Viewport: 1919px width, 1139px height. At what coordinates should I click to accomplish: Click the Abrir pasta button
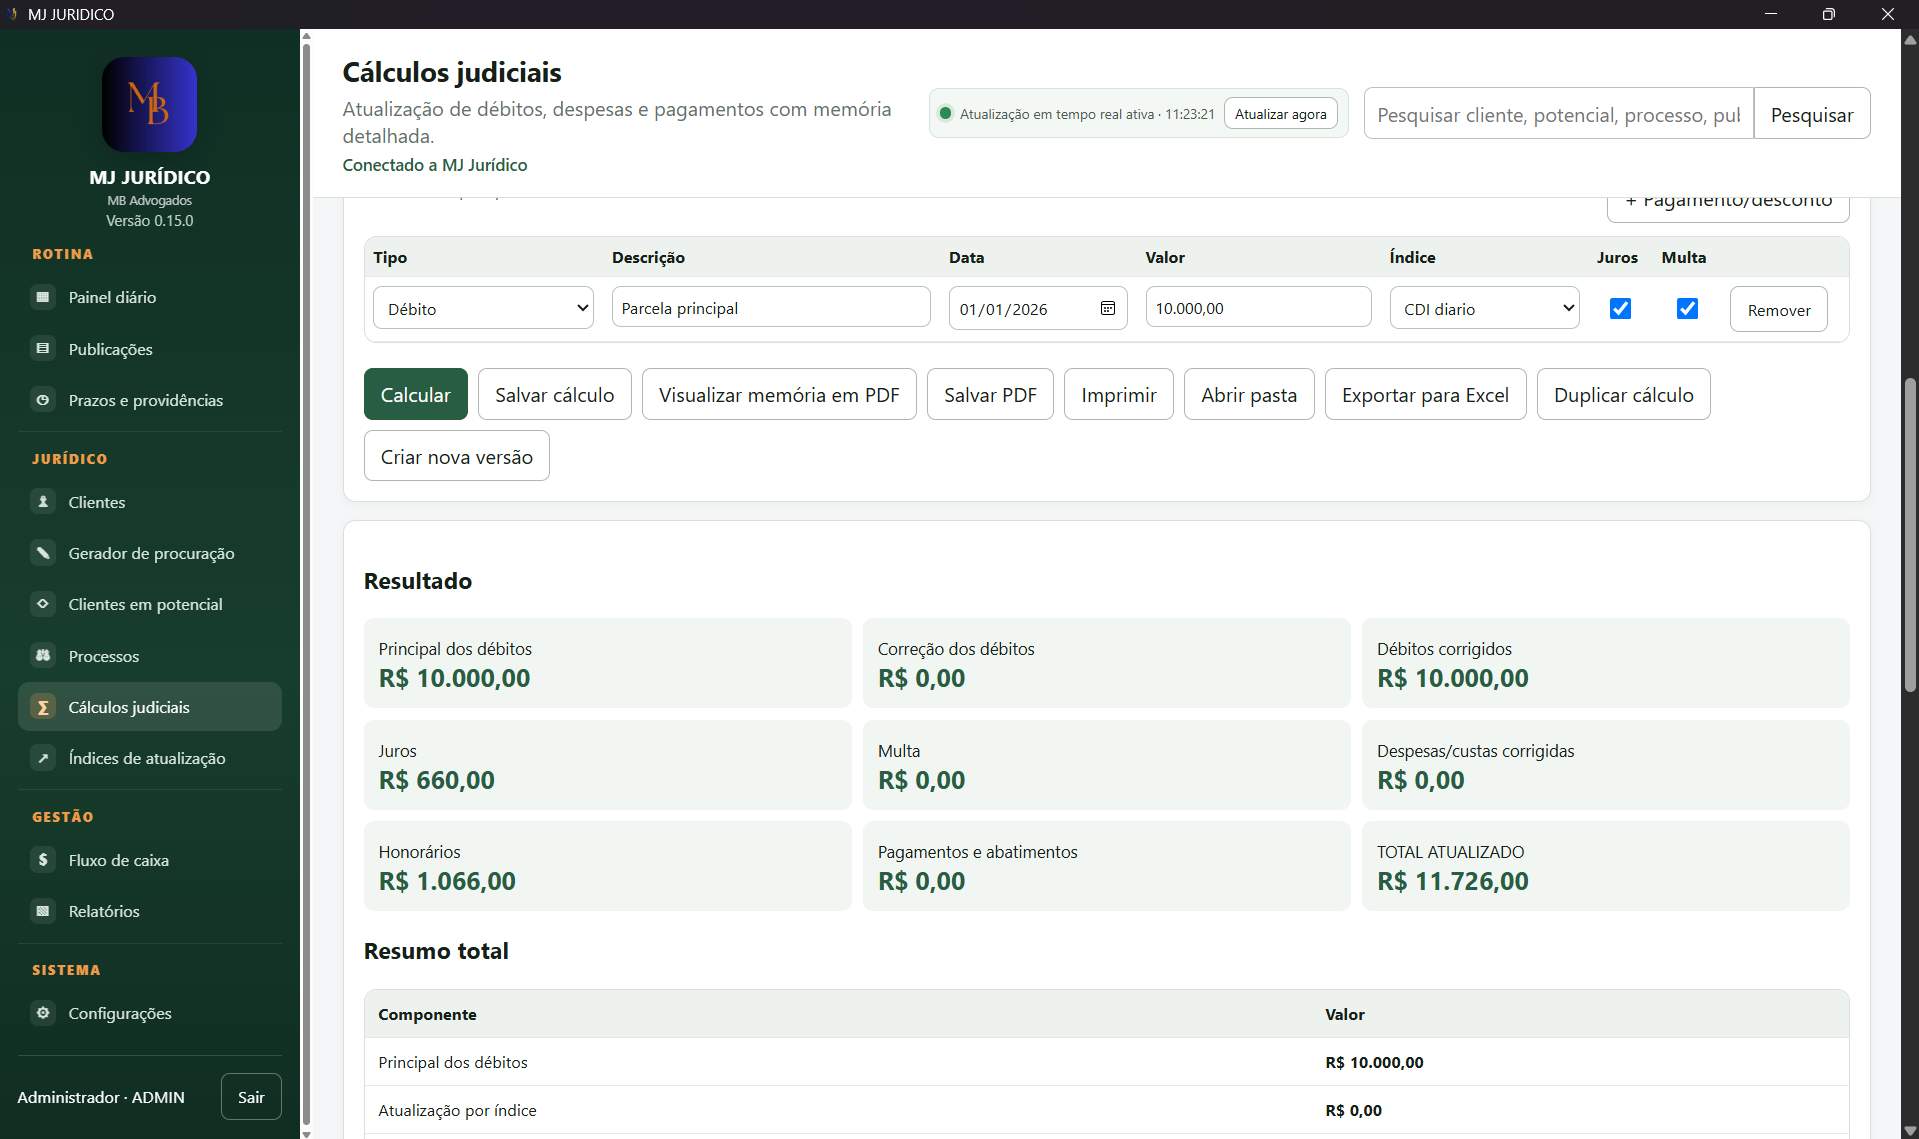pyautogui.click(x=1249, y=394)
